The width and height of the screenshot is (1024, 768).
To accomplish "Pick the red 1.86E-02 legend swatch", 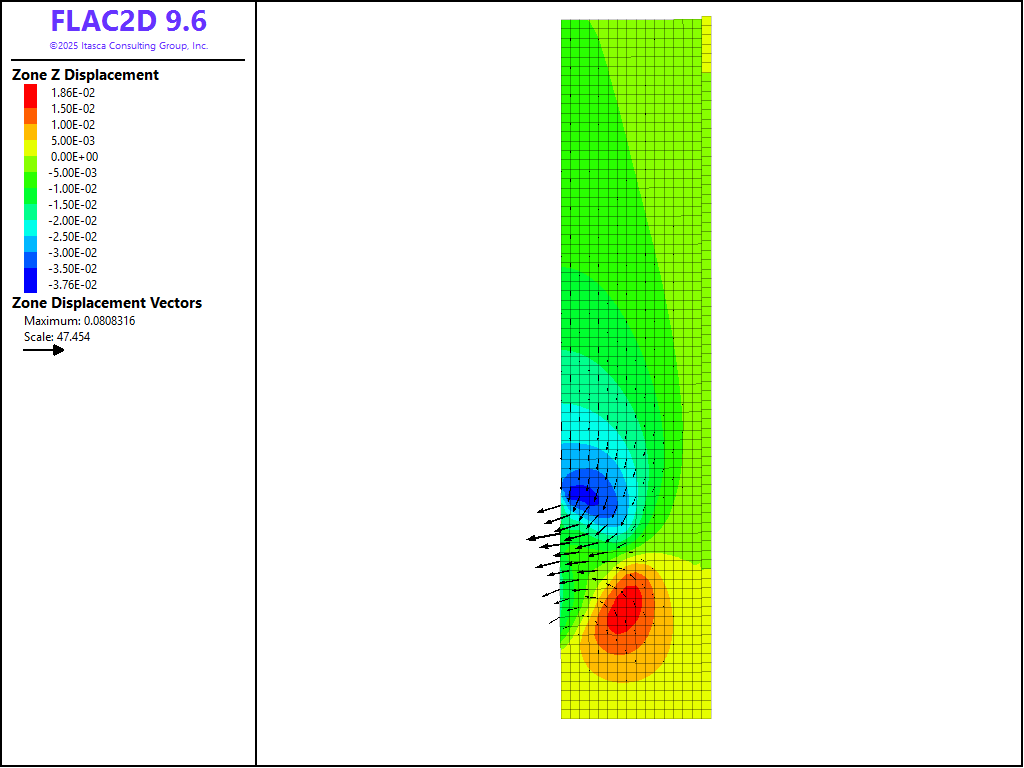I will coord(31,93).
